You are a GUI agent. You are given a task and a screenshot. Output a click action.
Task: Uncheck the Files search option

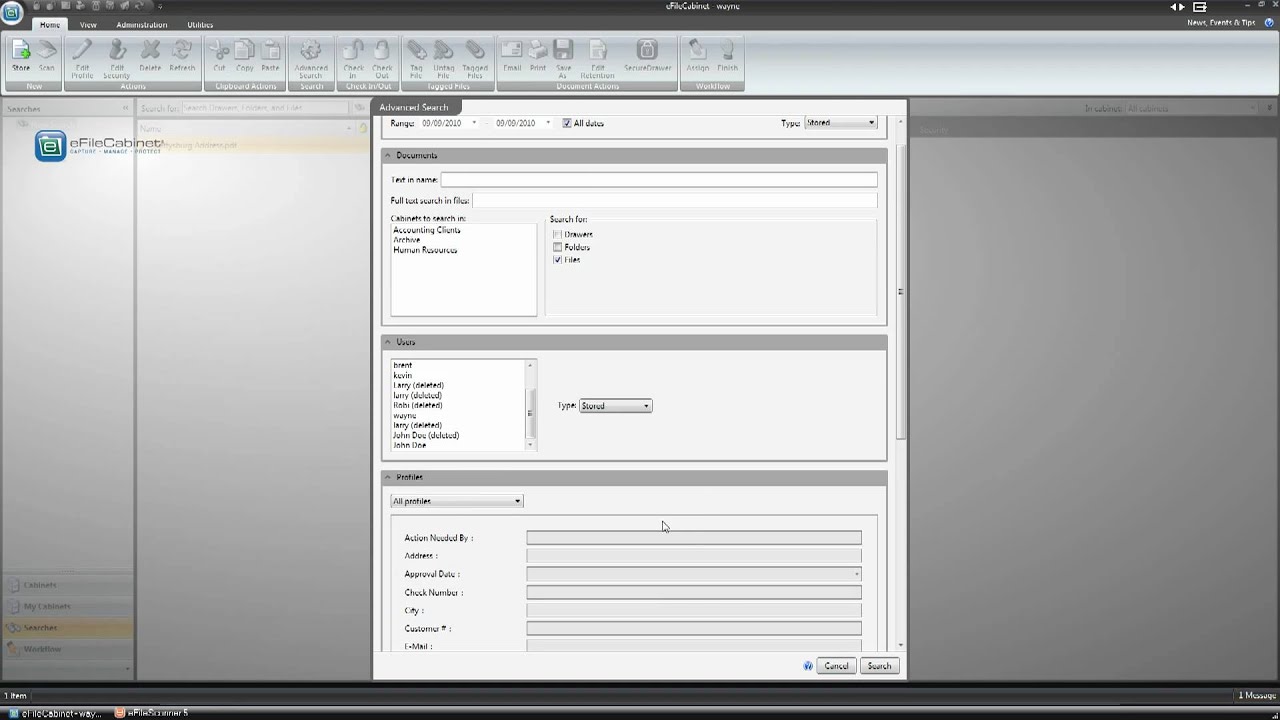[x=558, y=260]
